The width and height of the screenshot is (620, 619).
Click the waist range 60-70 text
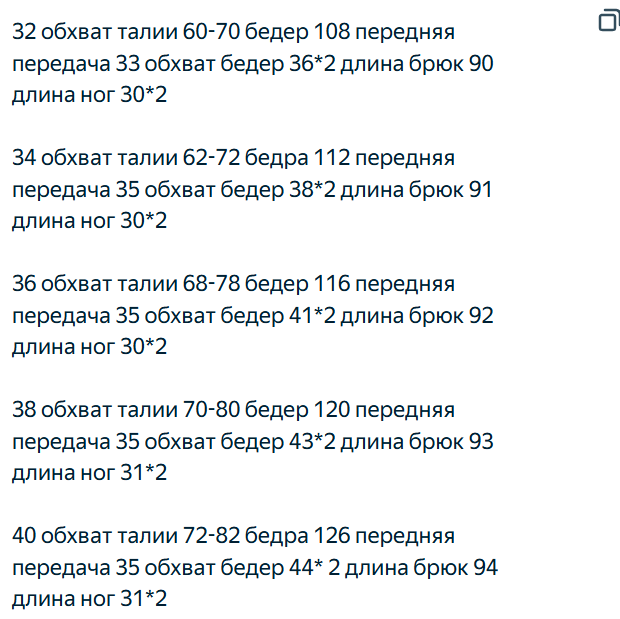coord(211,32)
